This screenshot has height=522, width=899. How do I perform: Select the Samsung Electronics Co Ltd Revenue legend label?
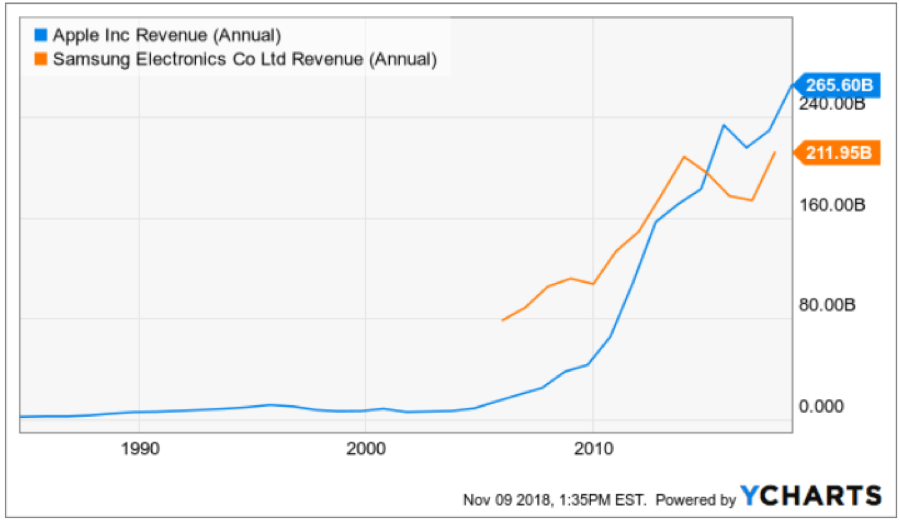point(245,60)
